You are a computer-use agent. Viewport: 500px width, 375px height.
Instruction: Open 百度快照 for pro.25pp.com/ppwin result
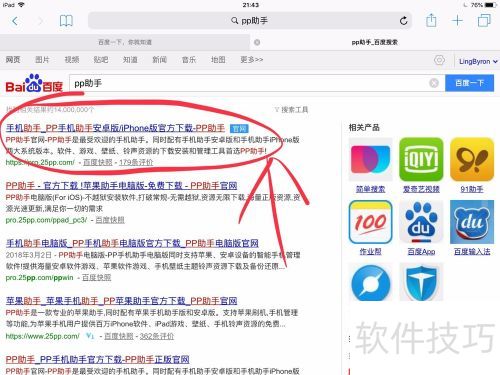pos(97,278)
